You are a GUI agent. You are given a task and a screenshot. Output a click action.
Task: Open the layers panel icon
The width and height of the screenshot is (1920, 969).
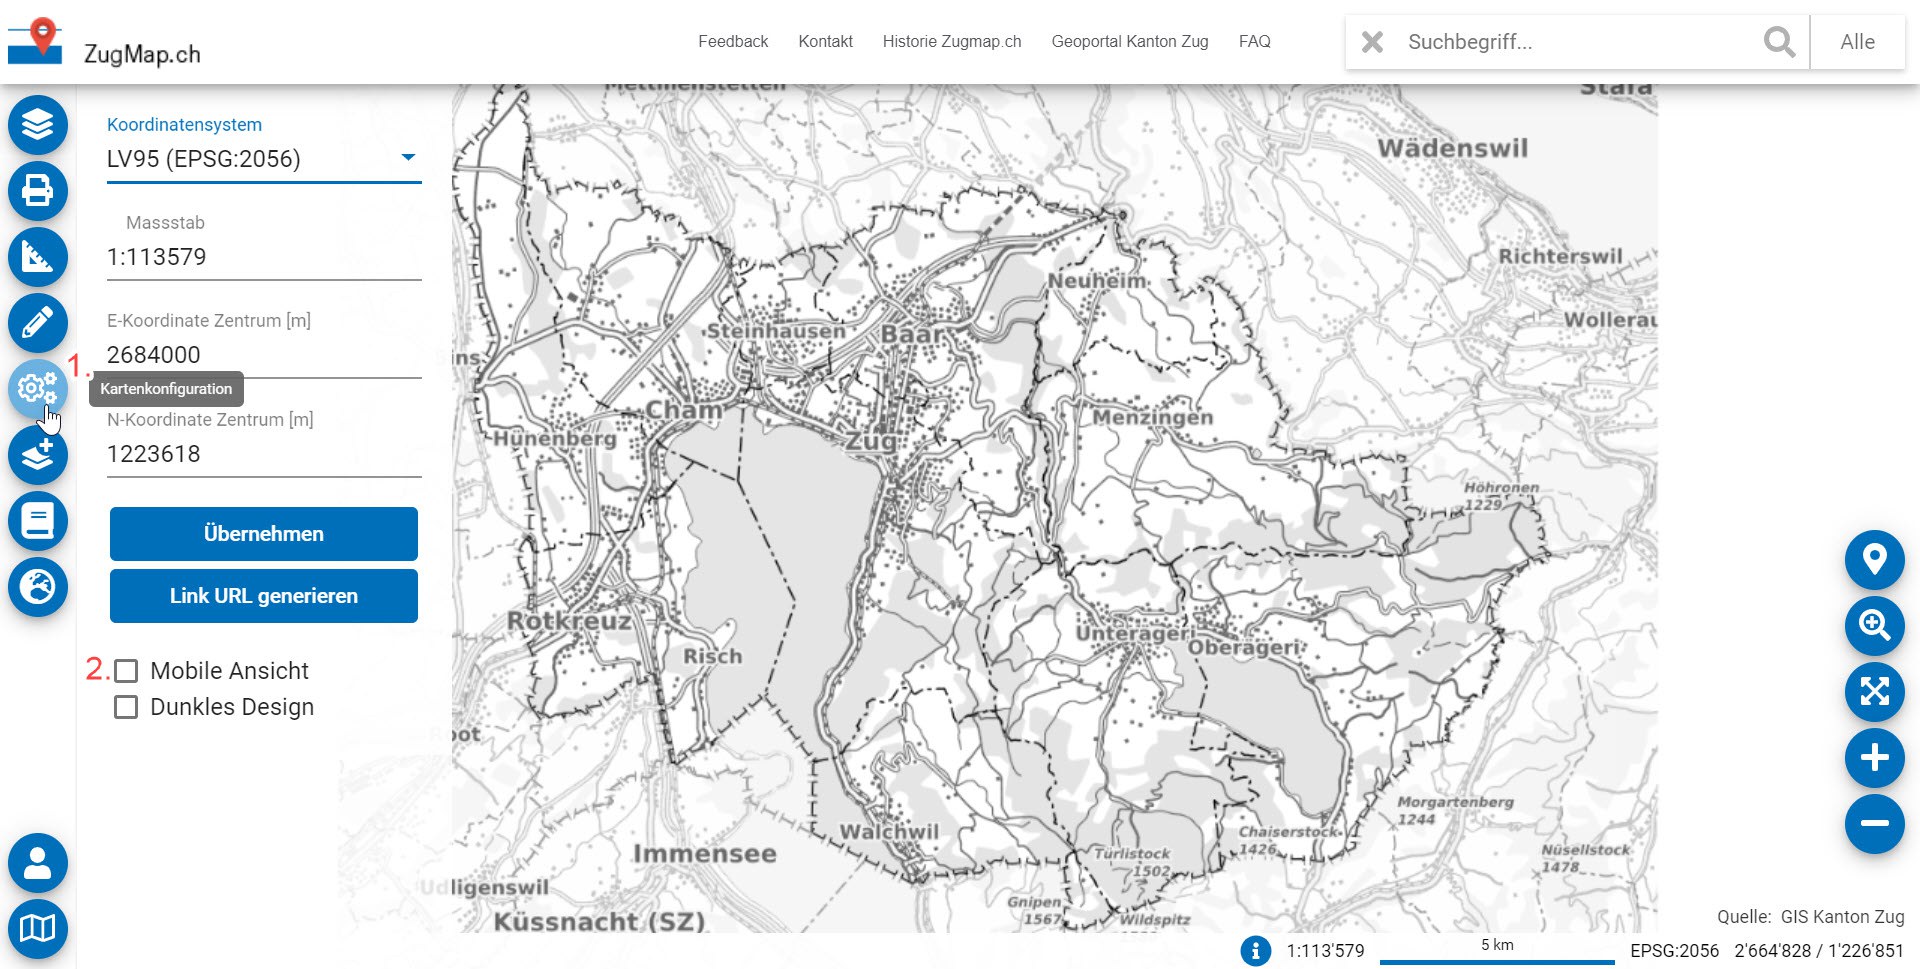(x=38, y=125)
